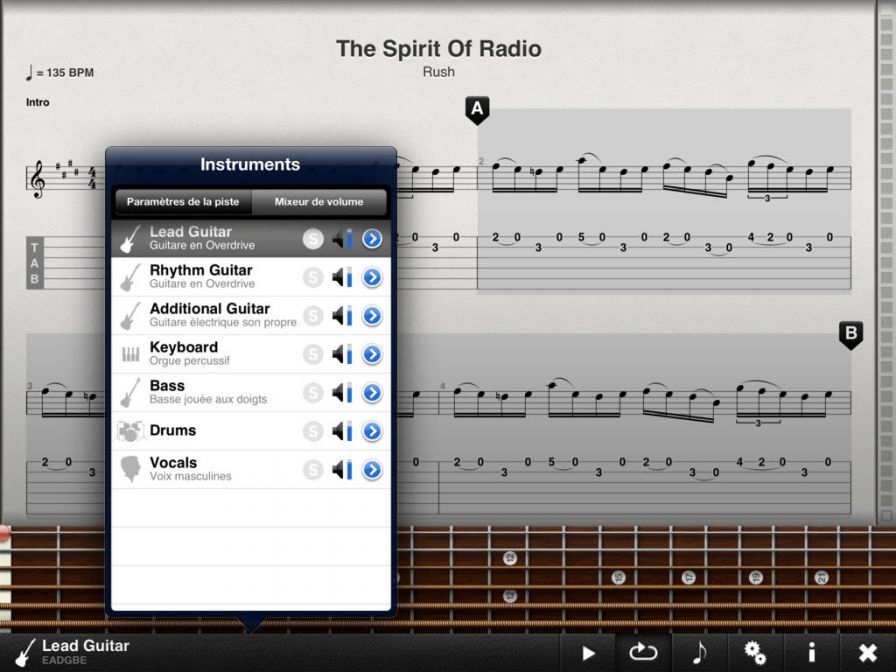Open Vocals track details arrow
This screenshot has width=896, height=672.
pos(372,469)
